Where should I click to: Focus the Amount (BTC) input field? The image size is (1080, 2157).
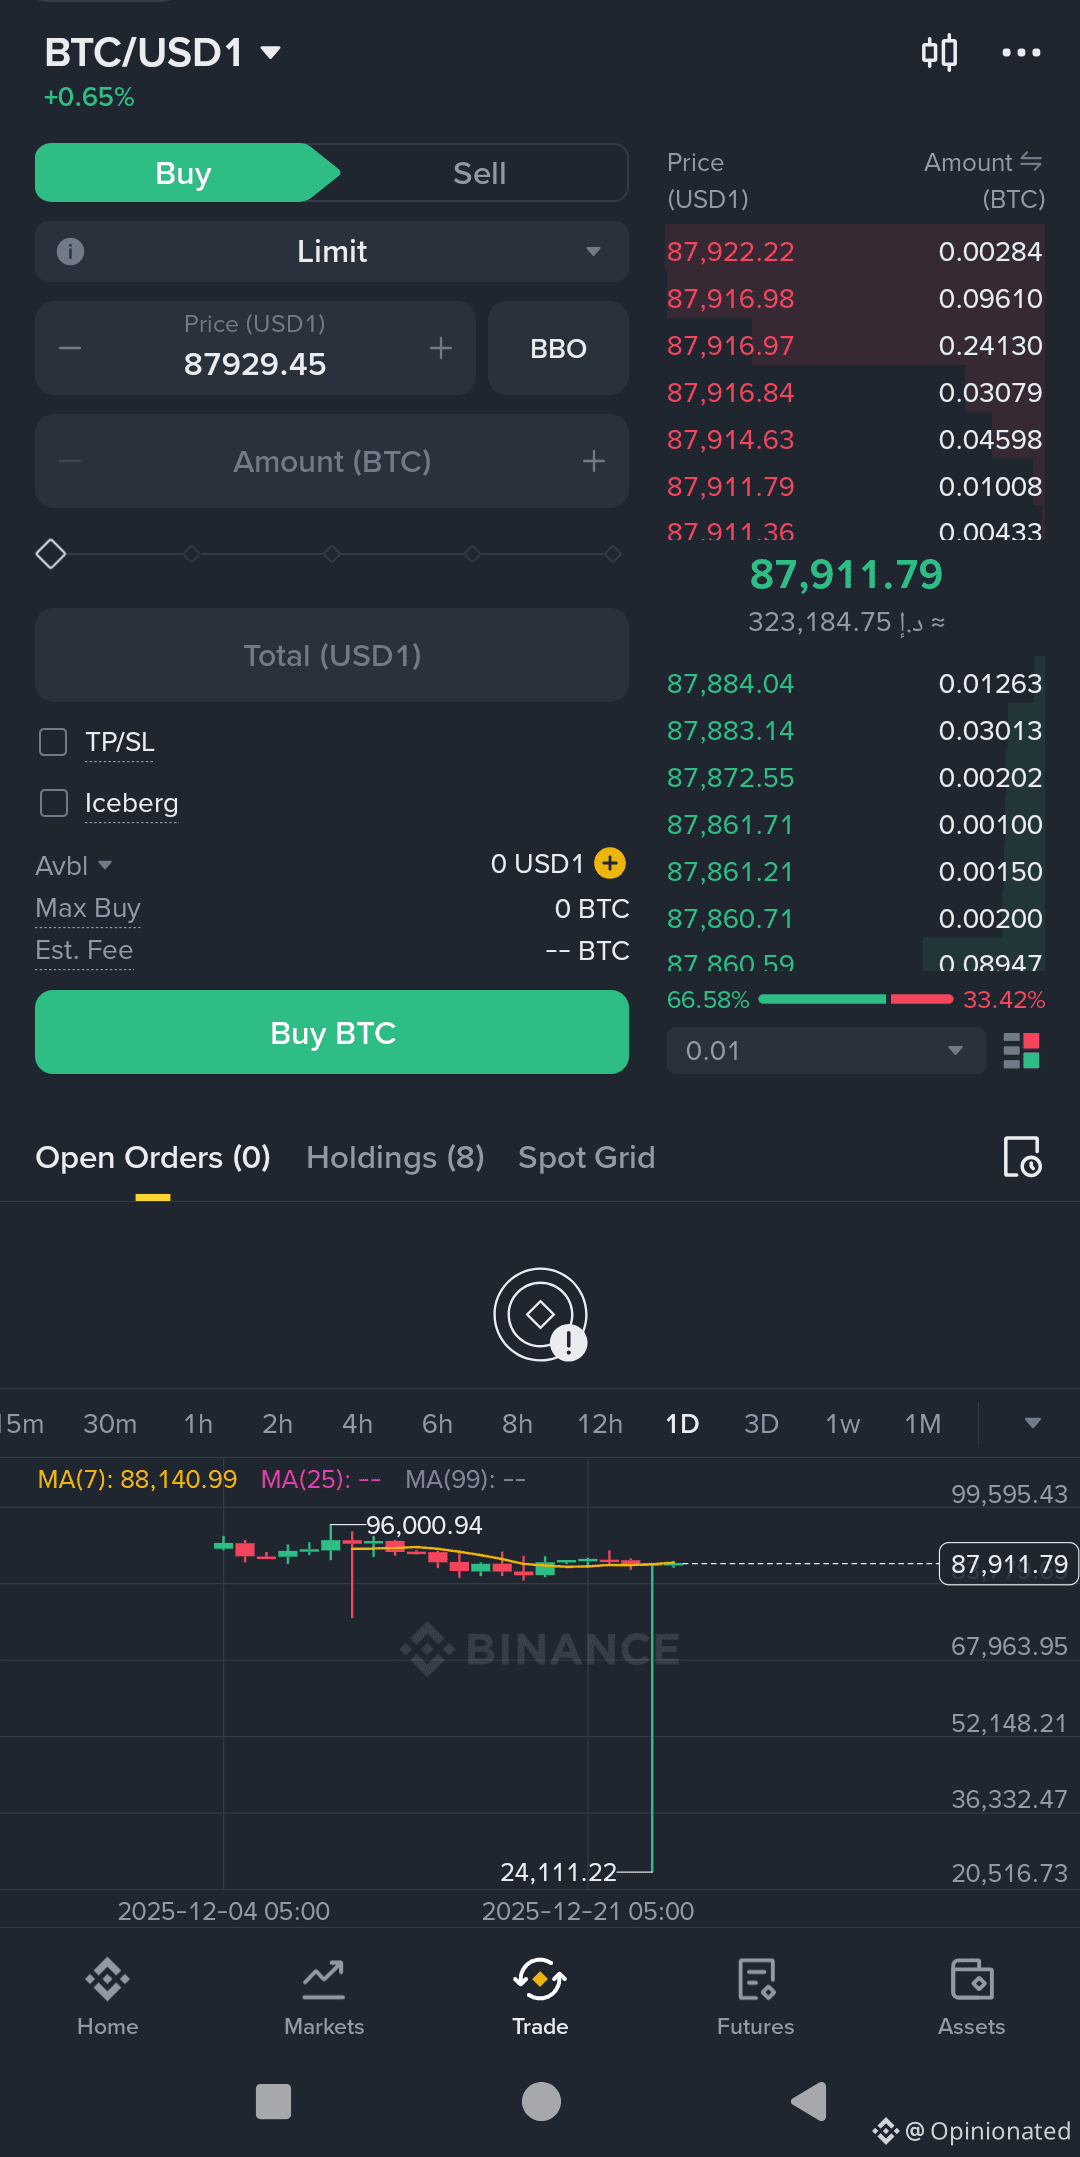(332, 461)
